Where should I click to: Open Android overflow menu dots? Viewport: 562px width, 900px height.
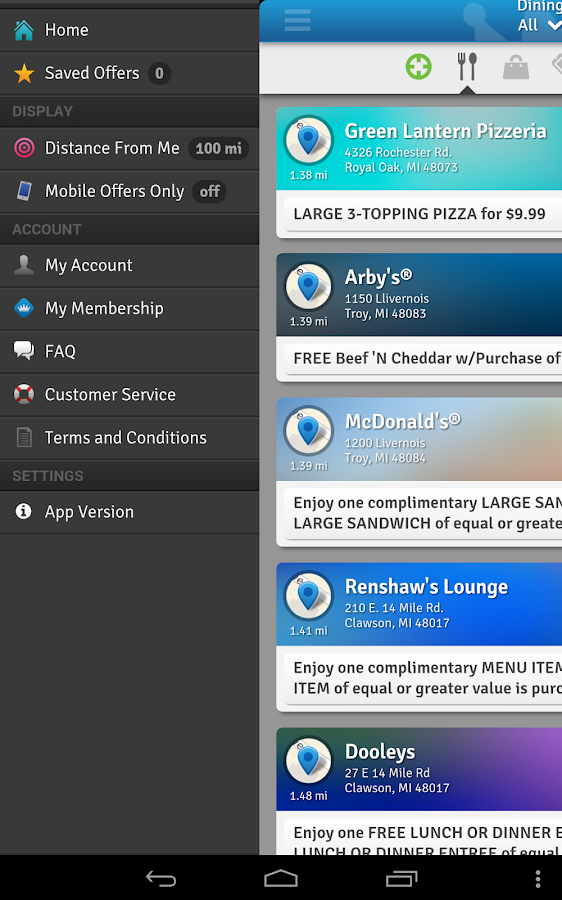click(x=537, y=879)
